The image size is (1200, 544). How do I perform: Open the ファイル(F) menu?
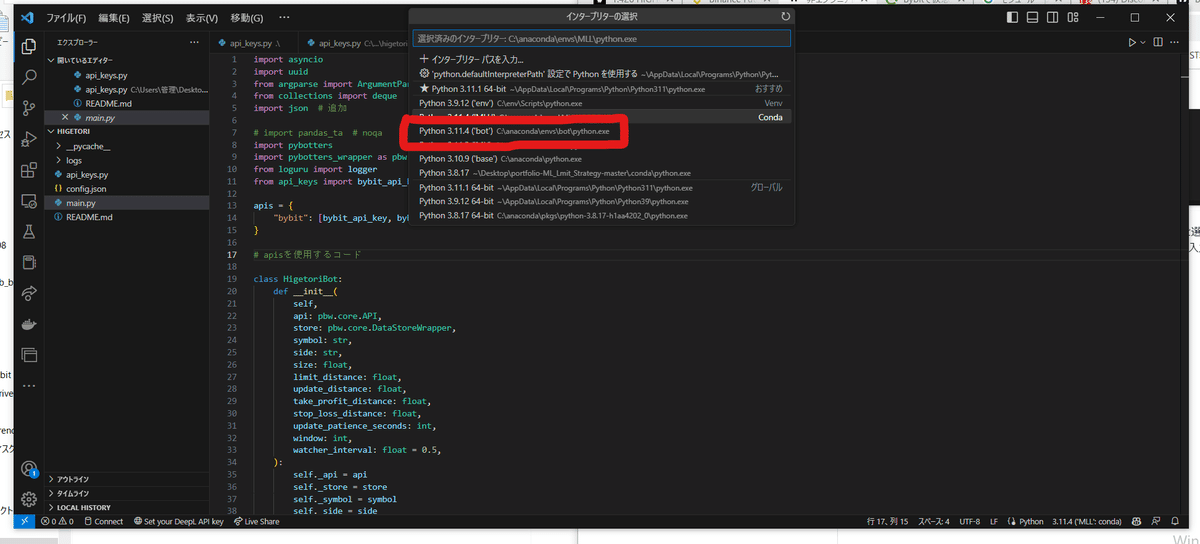(66, 17)
